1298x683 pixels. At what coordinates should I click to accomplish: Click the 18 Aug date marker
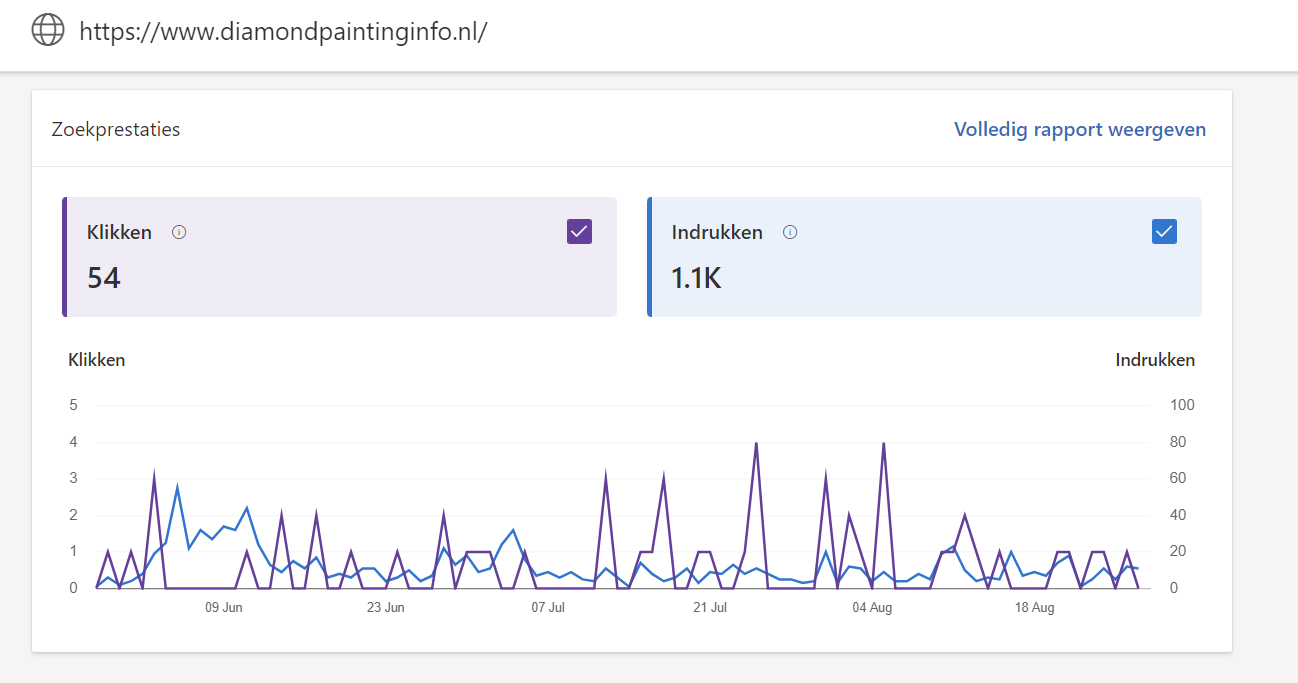[1034, 607]
